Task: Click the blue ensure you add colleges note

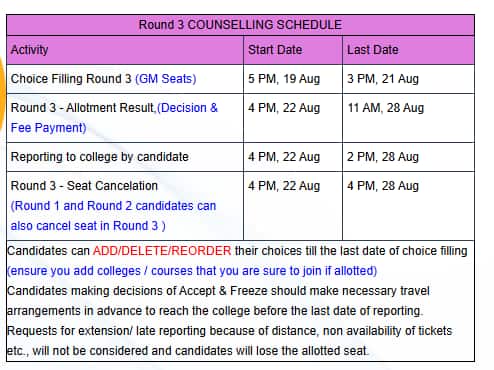Action: [192, 271]
